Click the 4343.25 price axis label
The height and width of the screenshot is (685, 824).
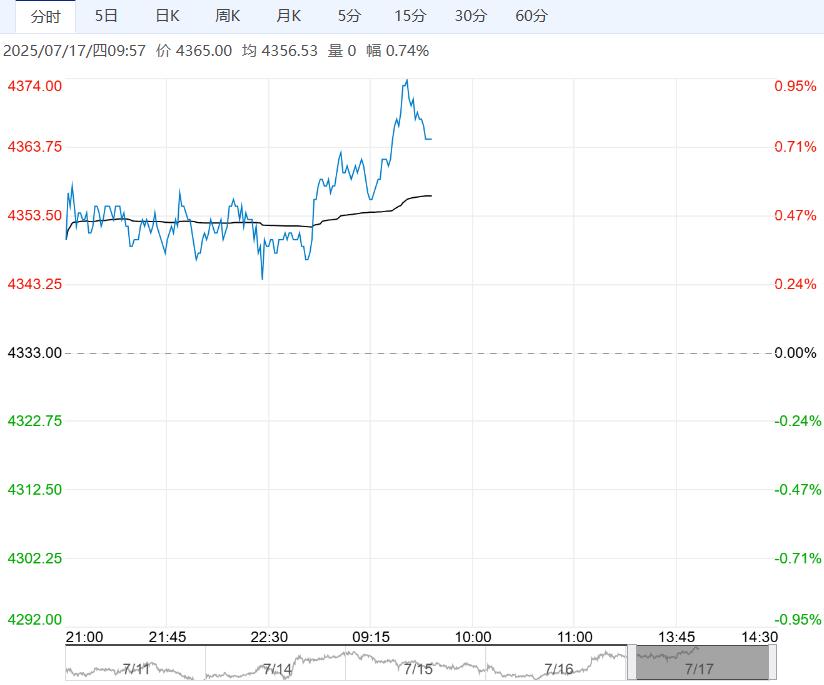35,284
